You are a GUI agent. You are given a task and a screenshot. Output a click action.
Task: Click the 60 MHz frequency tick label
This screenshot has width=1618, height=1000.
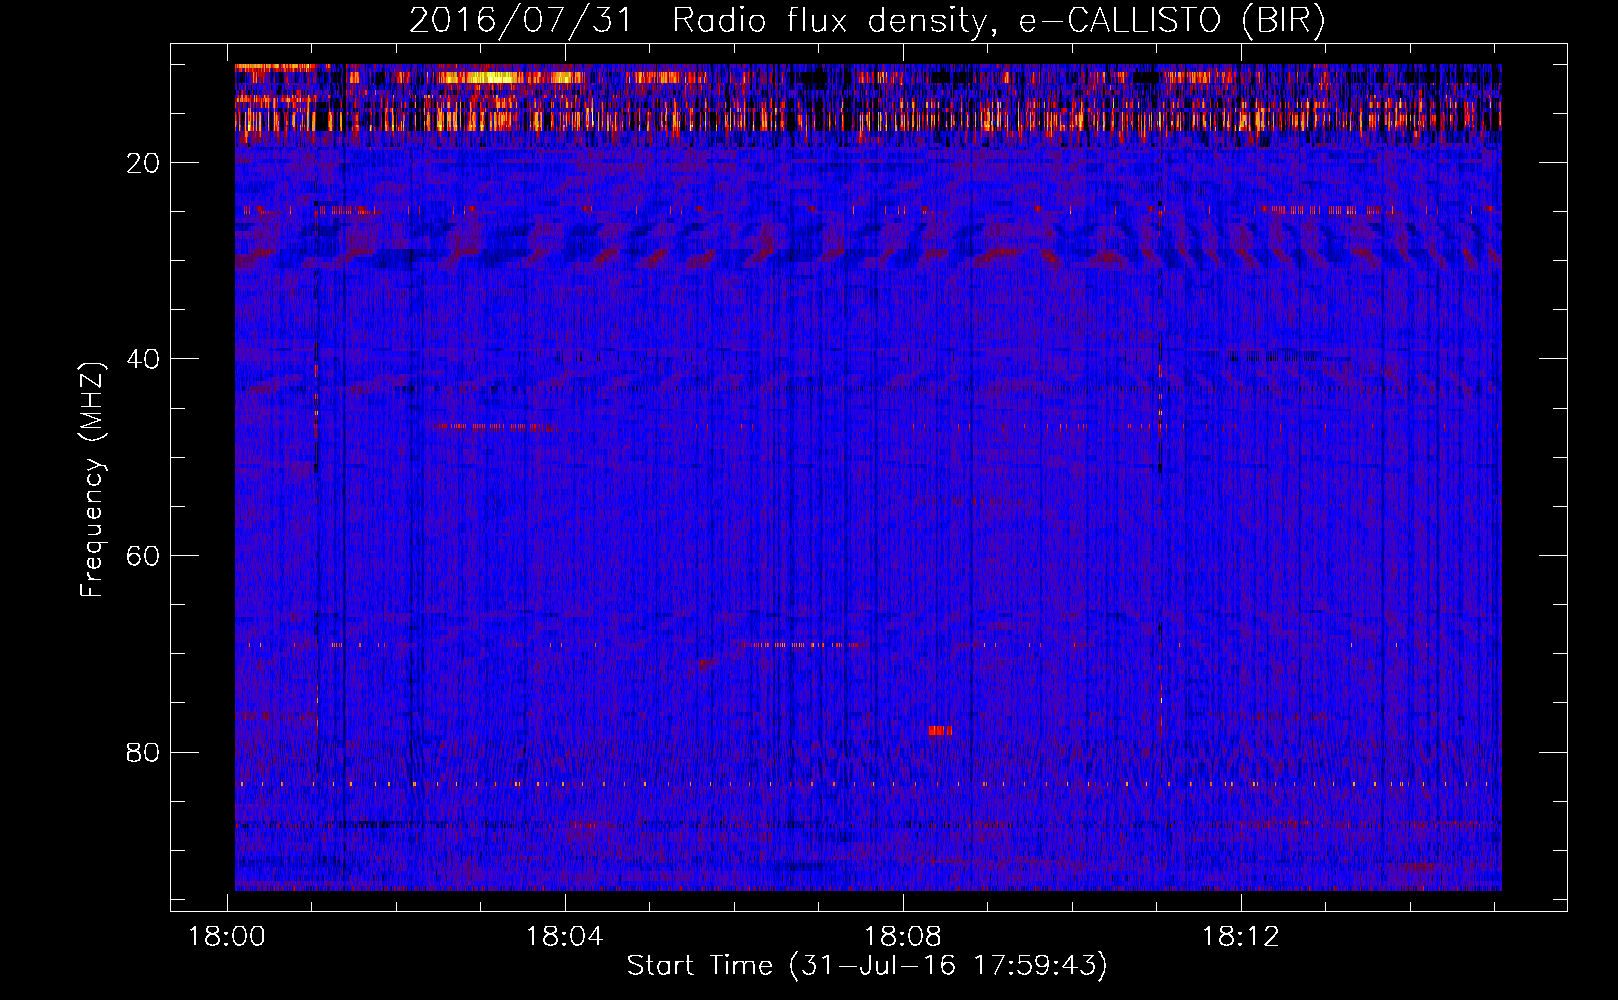point(144,556)
